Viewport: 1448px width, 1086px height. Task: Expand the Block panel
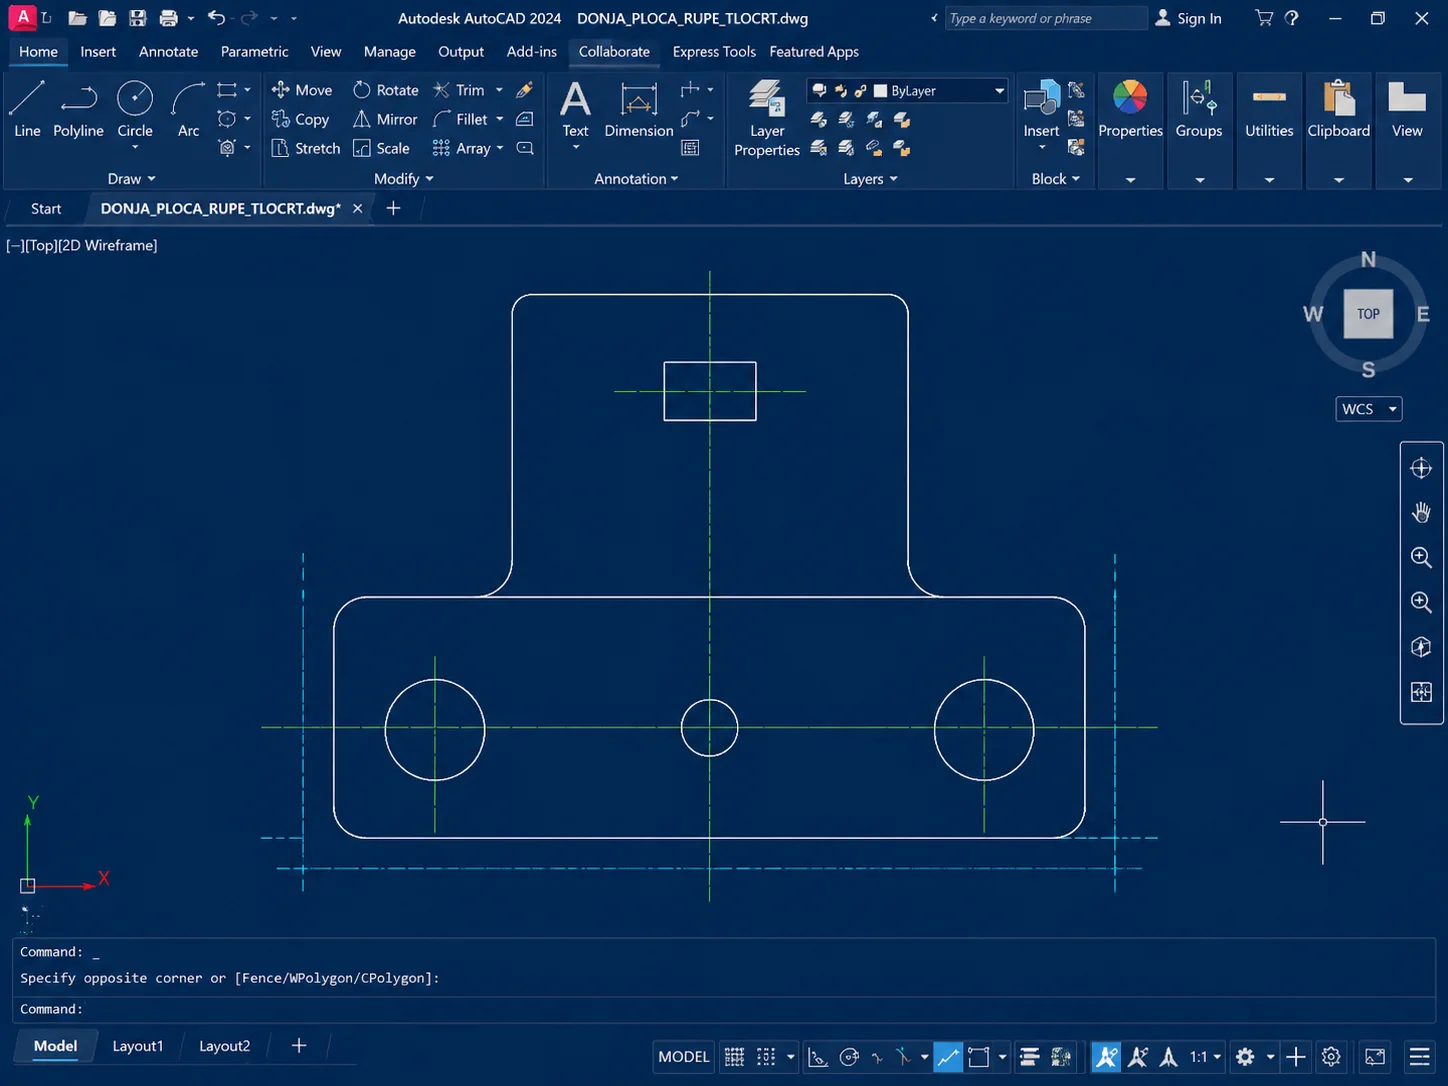pyautogui.click(x=1055, y=179)
